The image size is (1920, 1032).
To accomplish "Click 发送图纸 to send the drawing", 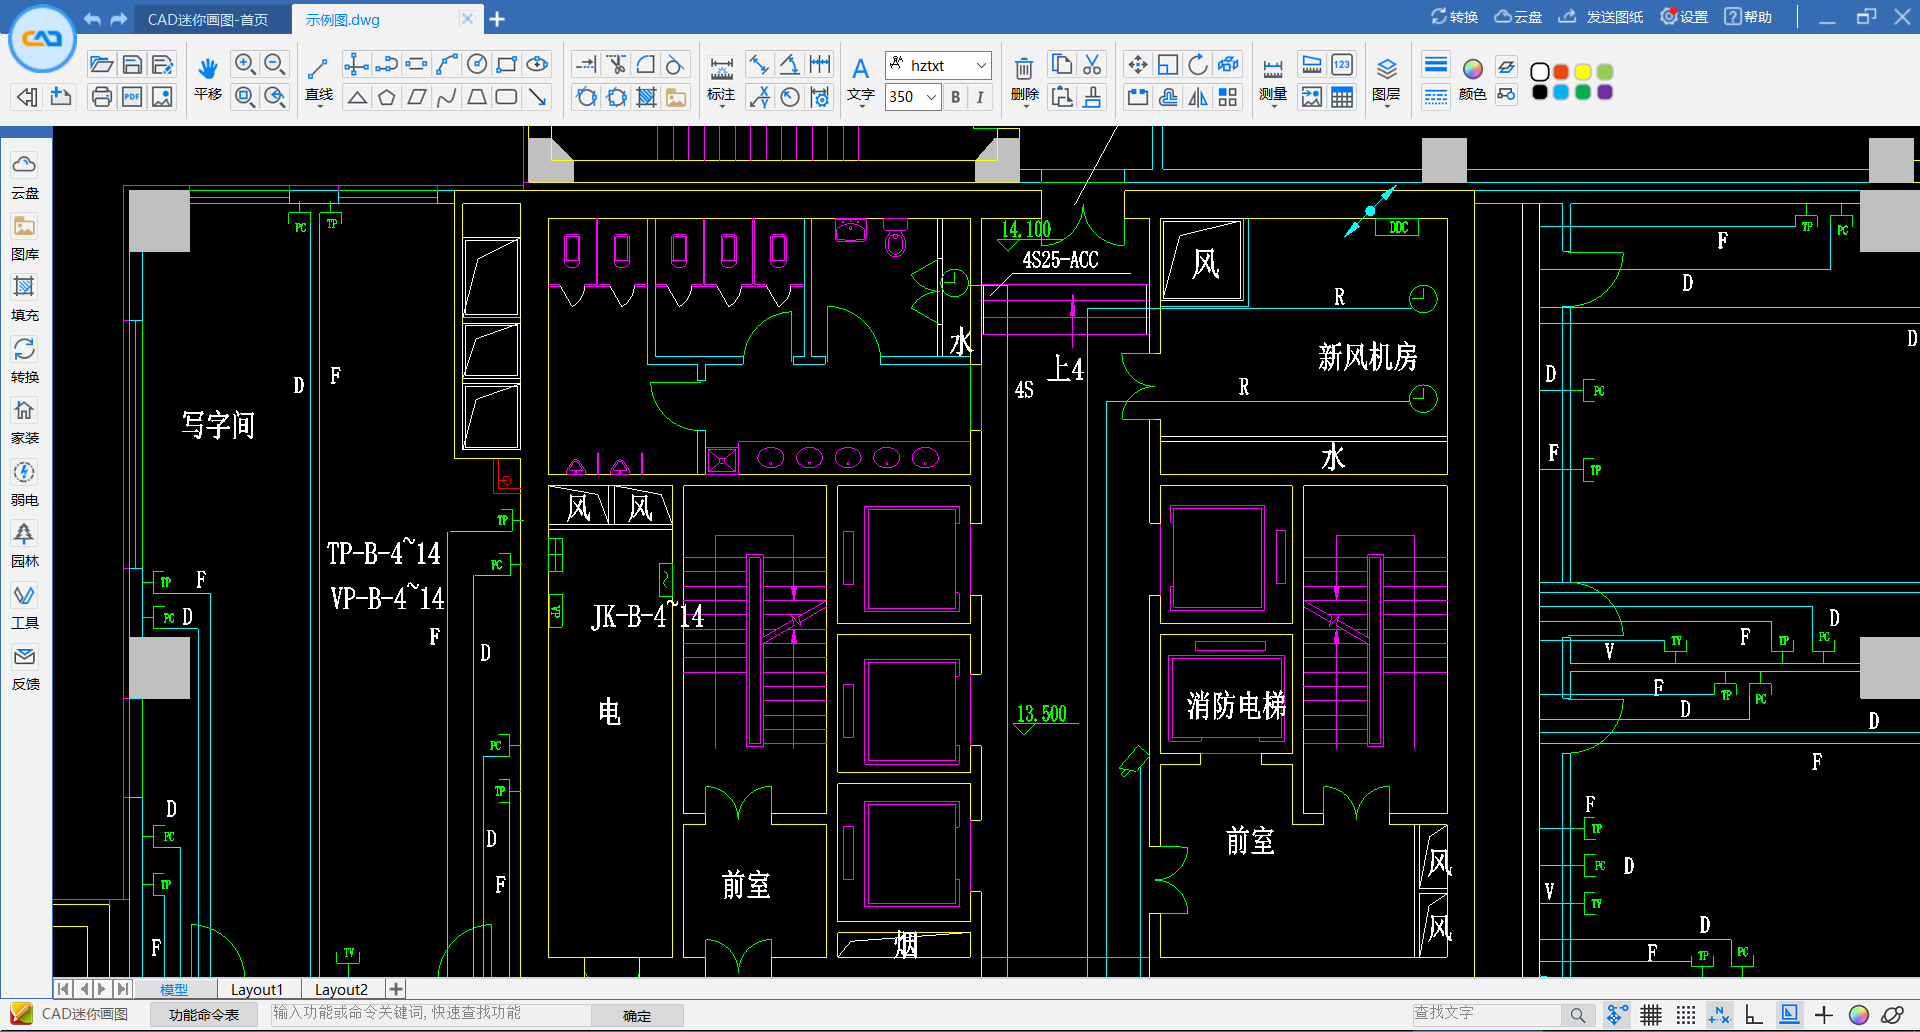I will [x=1602, y=17].
